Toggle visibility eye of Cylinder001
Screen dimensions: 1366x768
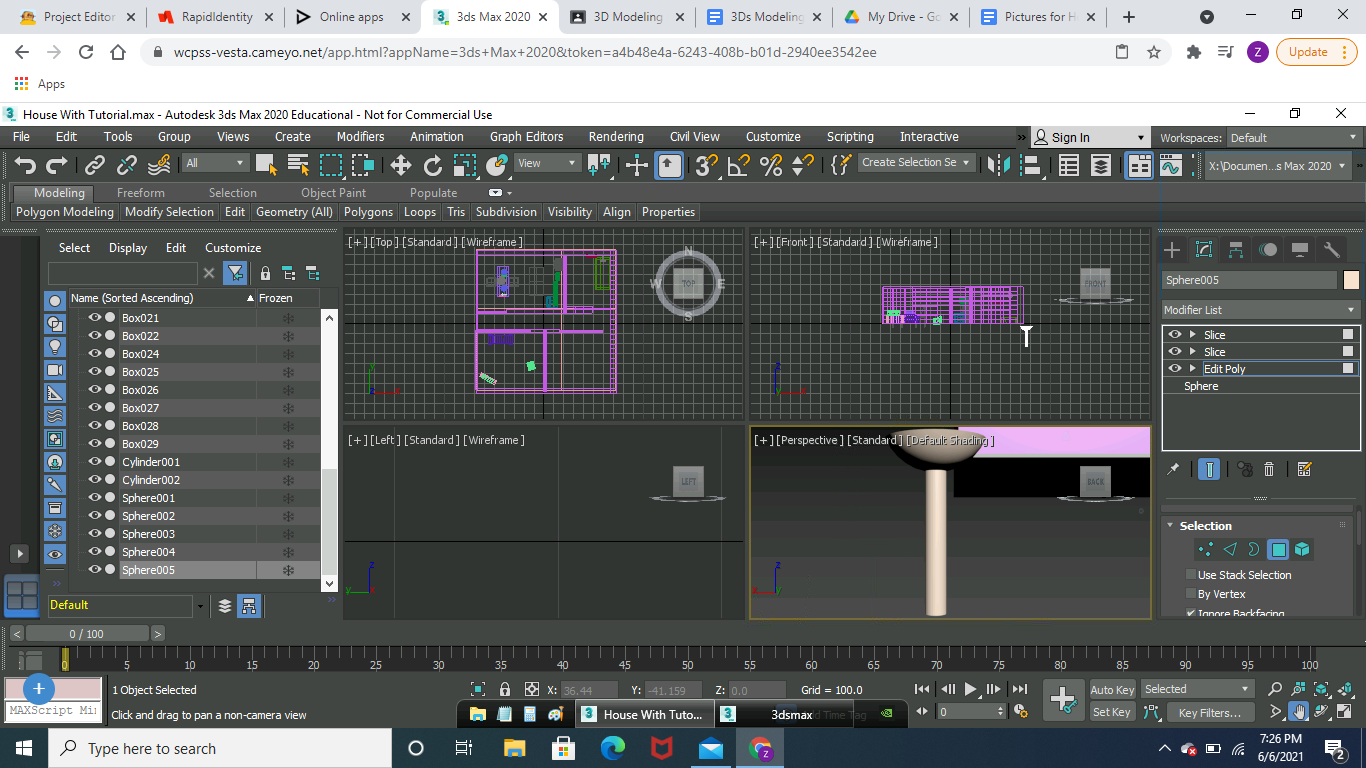95,462
